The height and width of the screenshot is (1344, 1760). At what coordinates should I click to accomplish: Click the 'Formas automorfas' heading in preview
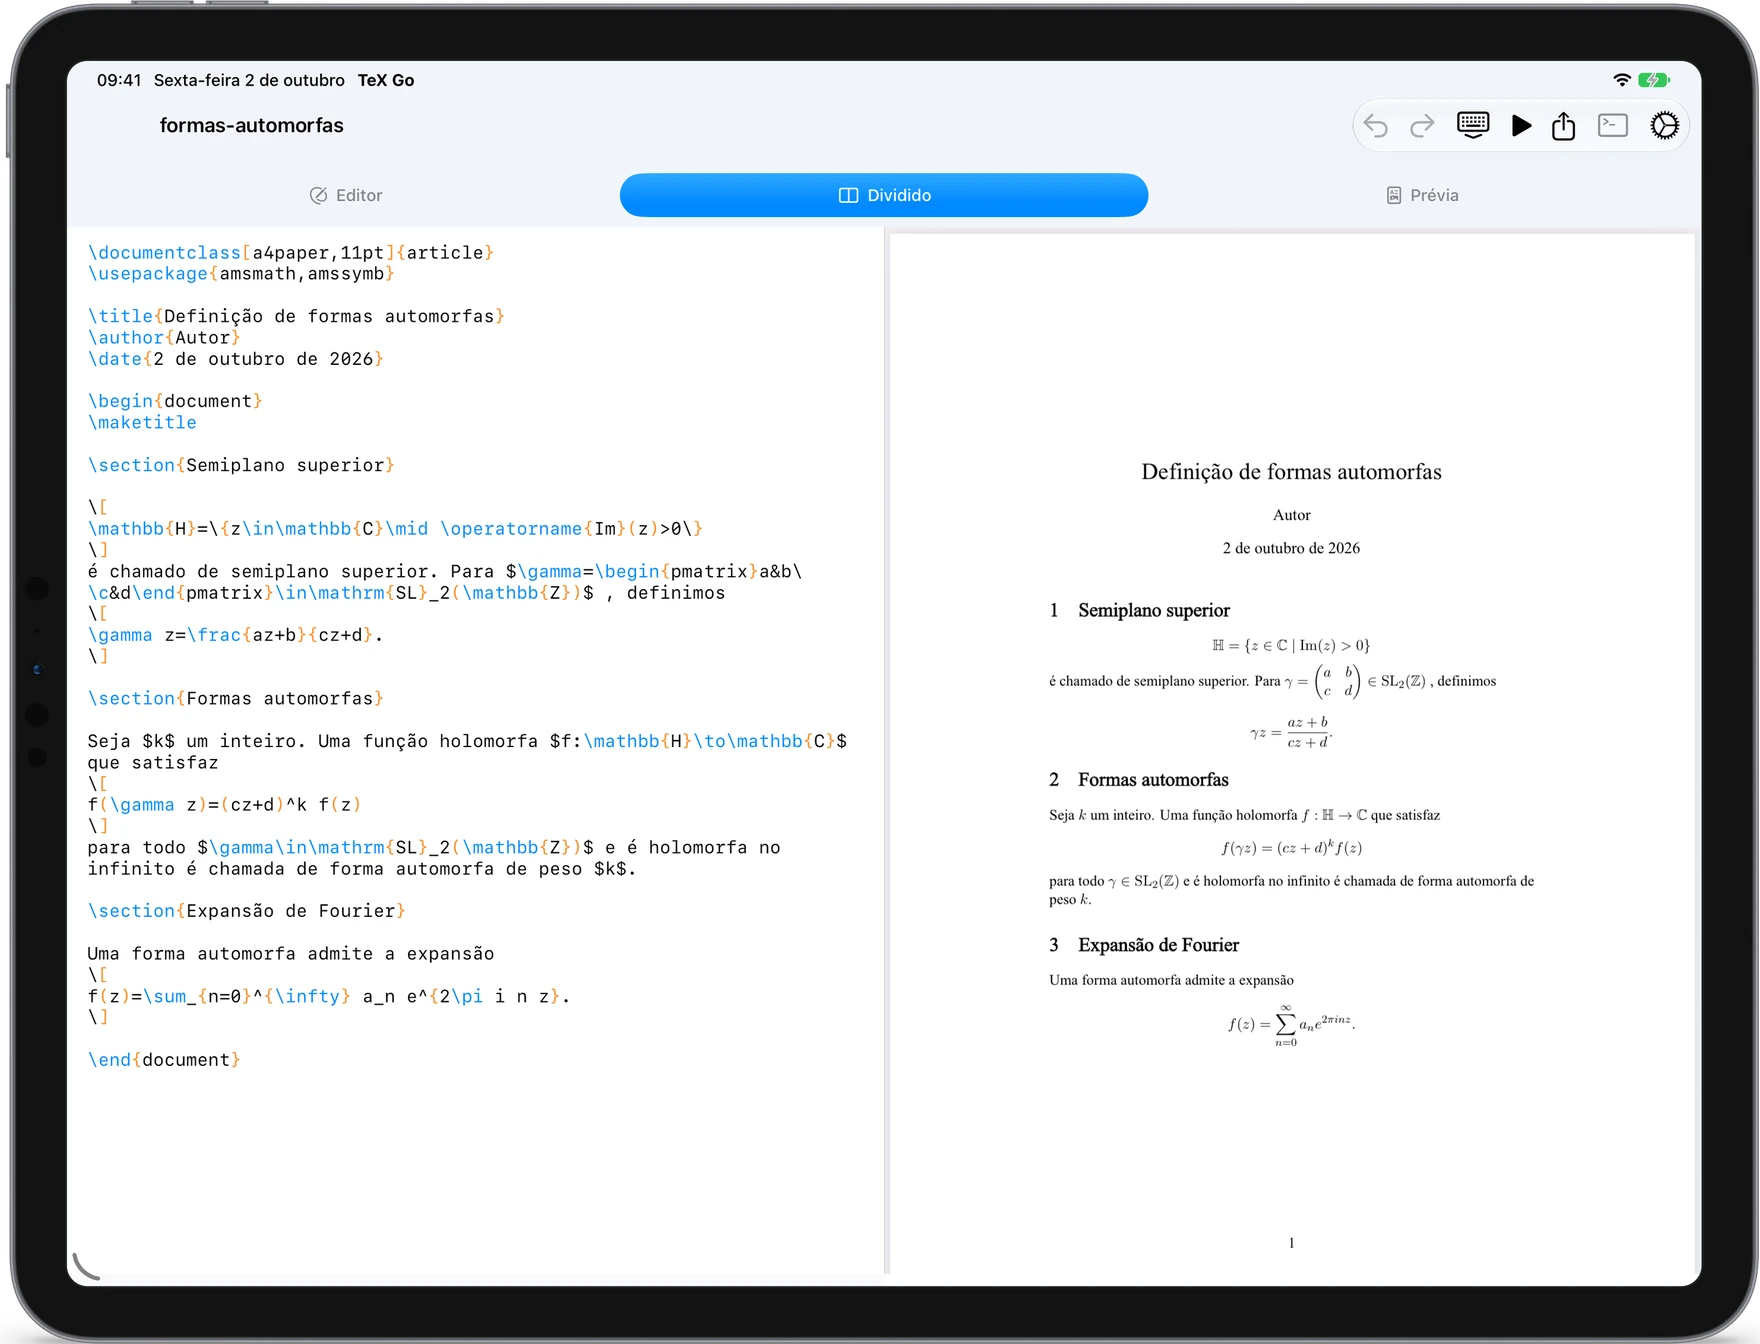coord(1153,780)
